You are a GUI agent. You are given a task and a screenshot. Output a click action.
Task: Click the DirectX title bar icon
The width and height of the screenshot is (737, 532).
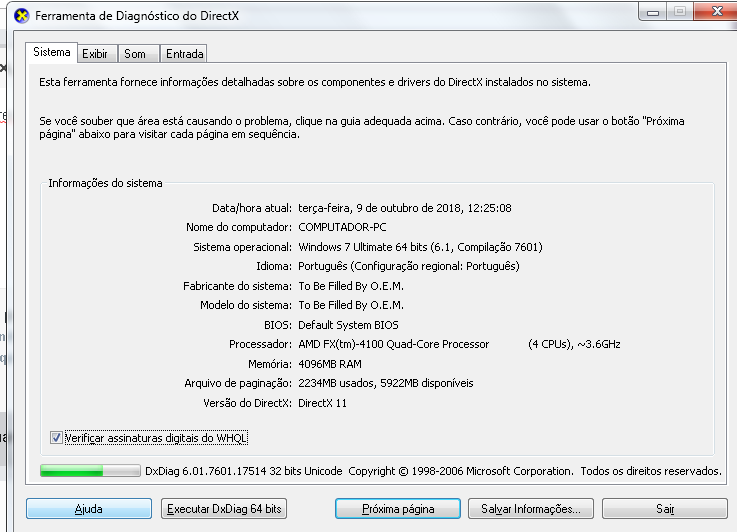point(22,16)
